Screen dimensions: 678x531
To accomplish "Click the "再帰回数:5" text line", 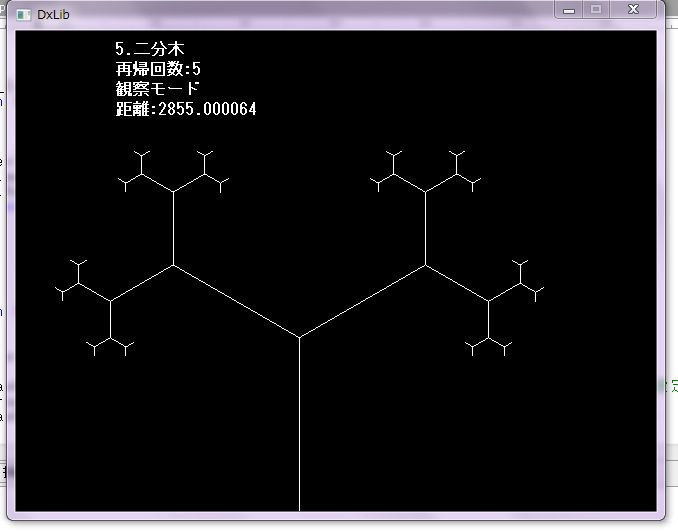I will [x=158, y=69].
